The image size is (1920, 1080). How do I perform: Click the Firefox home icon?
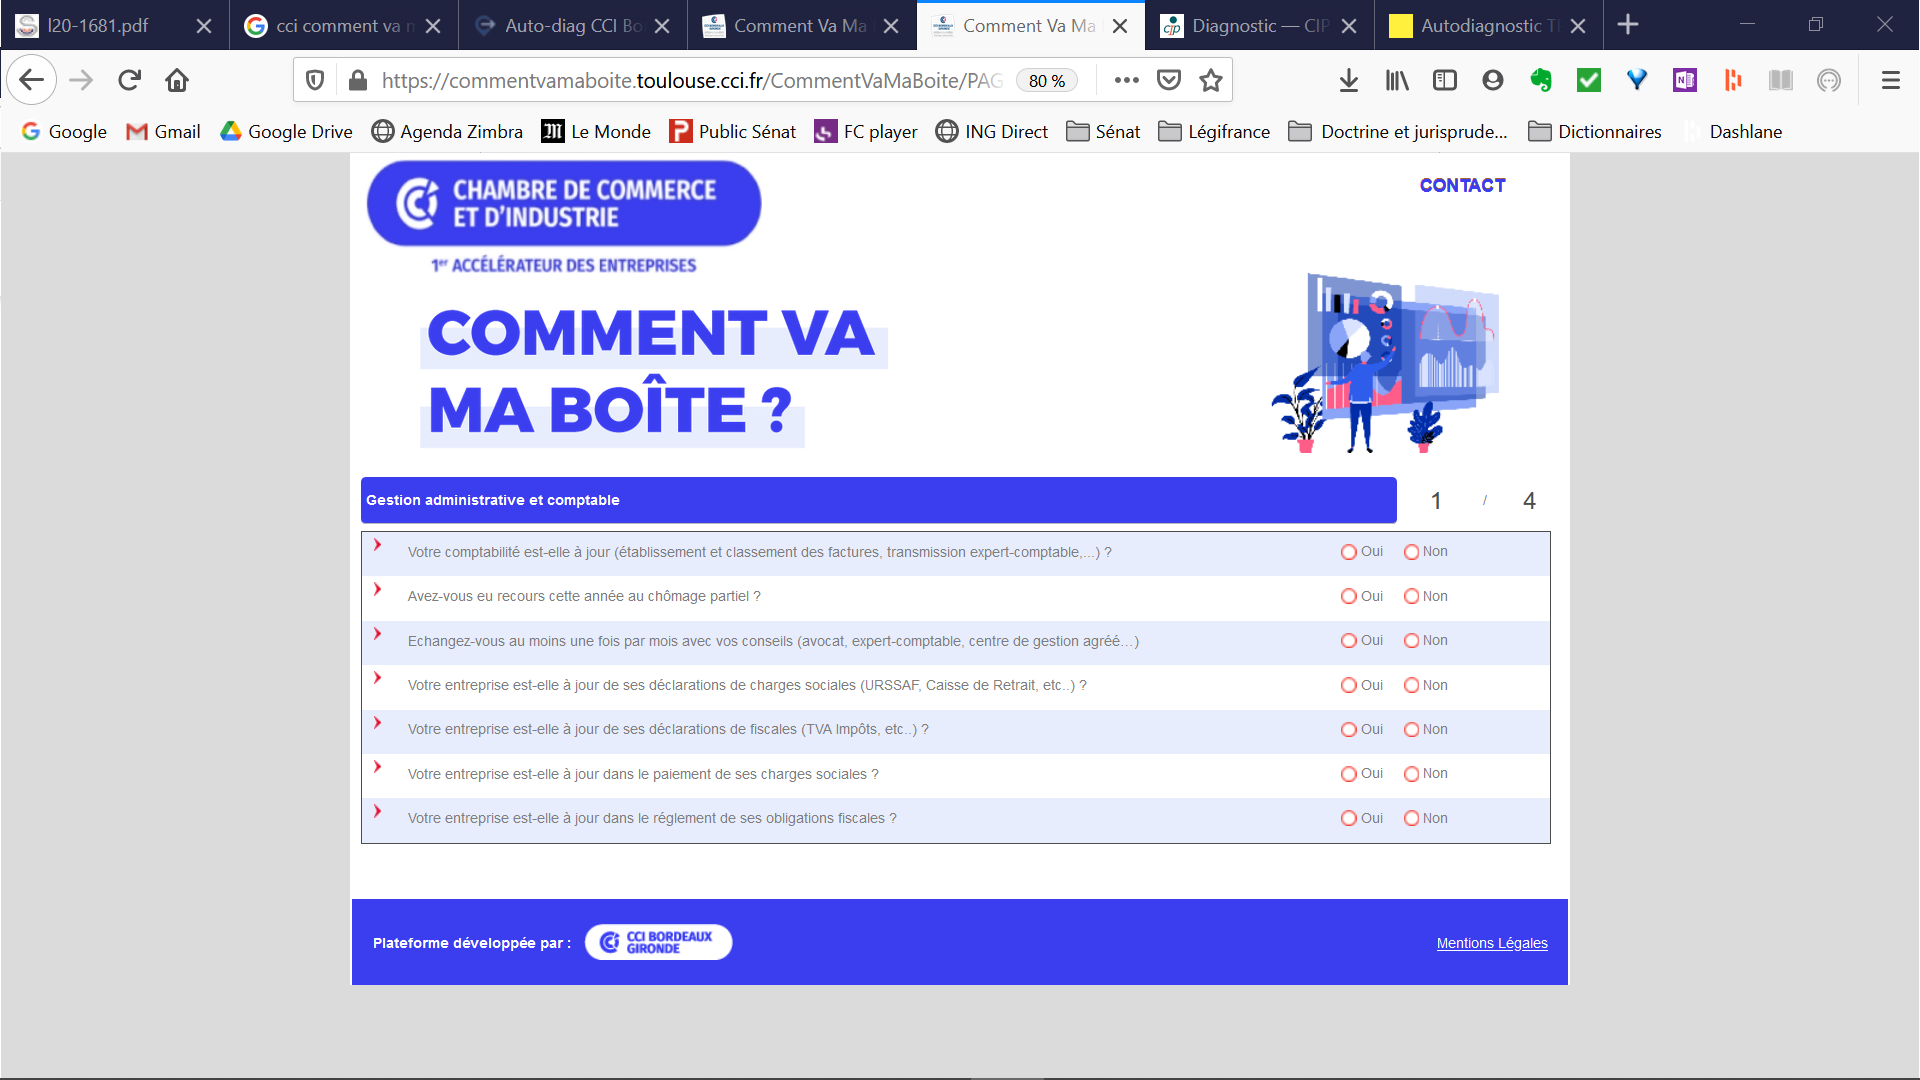(x=177, y=80)
